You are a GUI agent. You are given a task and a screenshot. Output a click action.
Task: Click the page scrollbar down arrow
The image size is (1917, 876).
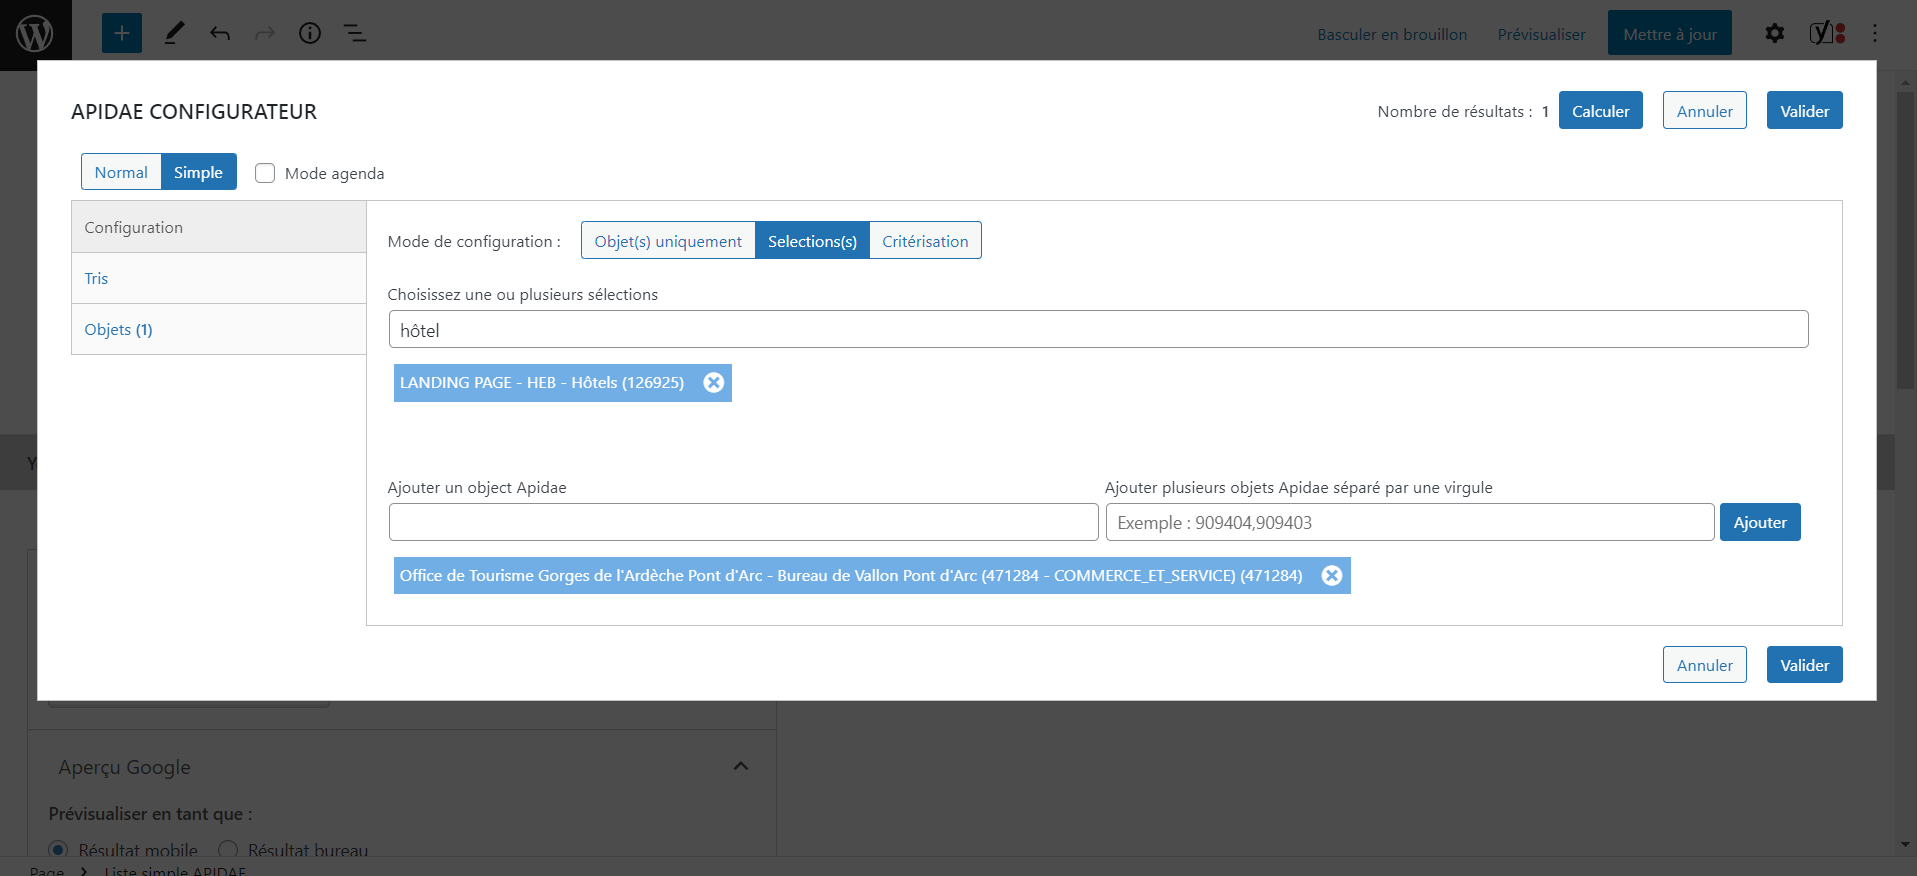click(1905, 844)
